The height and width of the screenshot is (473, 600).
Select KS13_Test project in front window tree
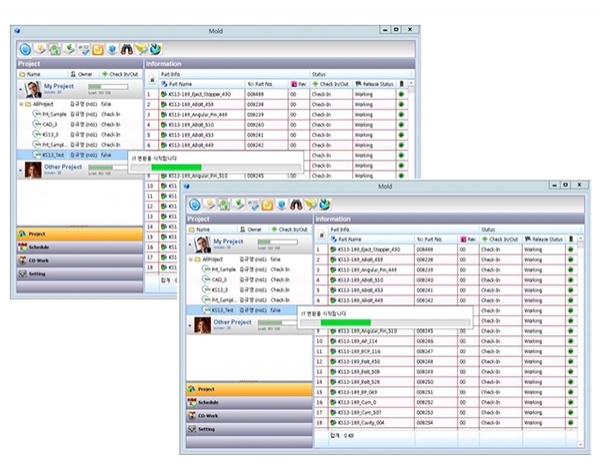pyautogui.click(x=219, y=310)
